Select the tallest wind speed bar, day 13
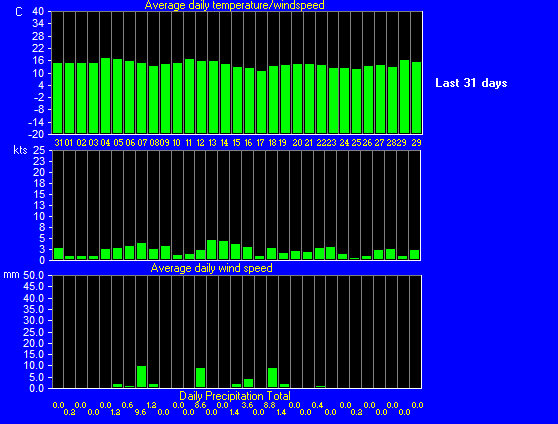The width and height of the screenshot is (558, 424). (211, 250)
